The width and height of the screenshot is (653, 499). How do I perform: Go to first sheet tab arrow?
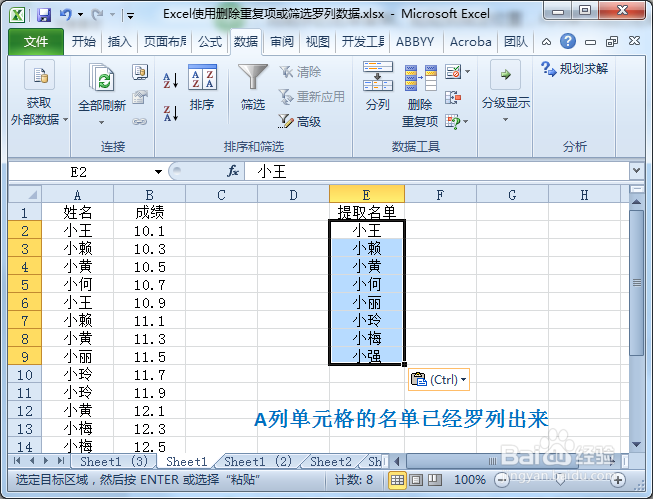(x=17, y=461)
